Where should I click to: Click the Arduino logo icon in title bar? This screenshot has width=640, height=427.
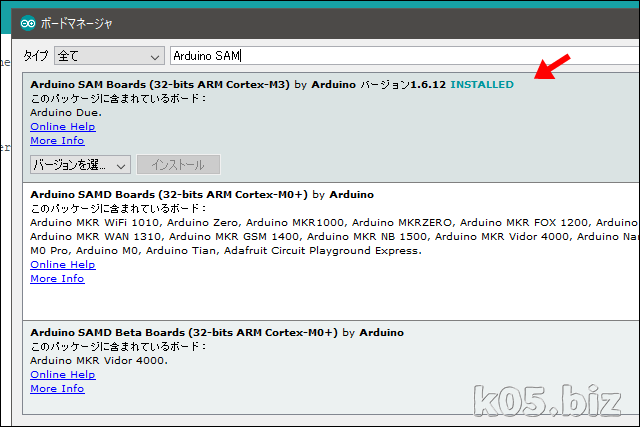coord(28,23)
